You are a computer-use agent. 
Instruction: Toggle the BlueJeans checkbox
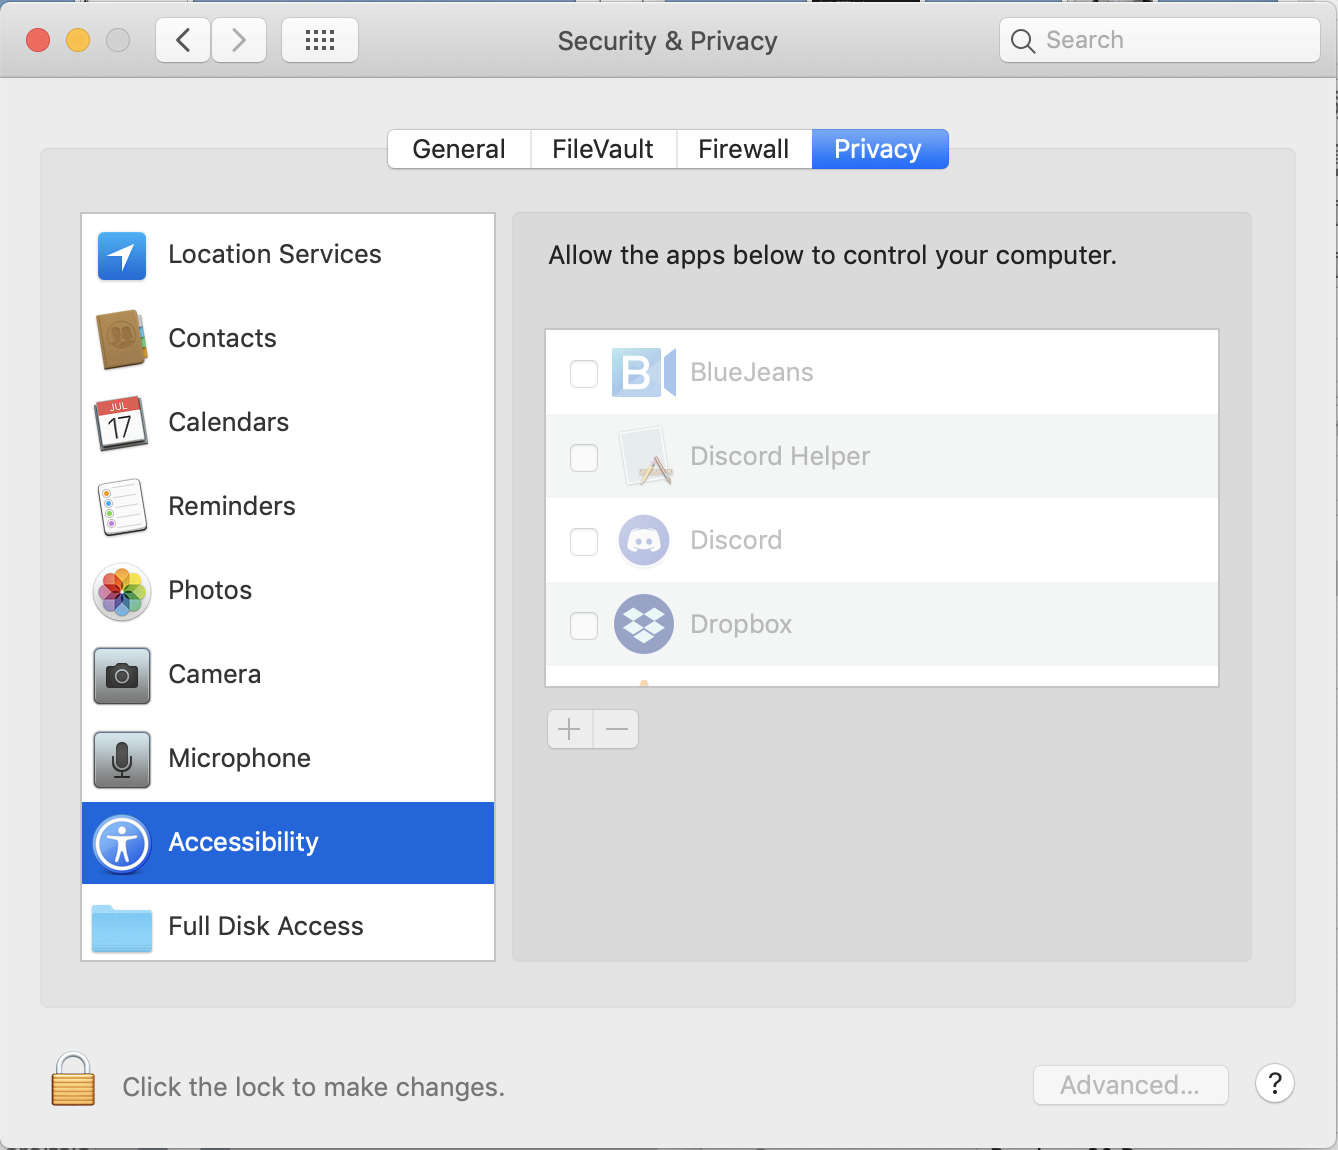click(x=584, y=374)
